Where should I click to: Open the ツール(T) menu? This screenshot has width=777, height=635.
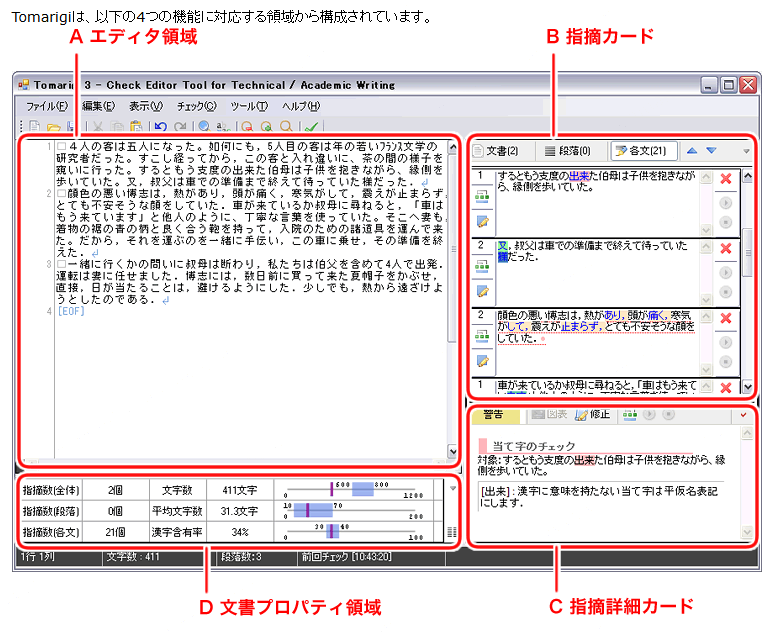click(249, 106)
